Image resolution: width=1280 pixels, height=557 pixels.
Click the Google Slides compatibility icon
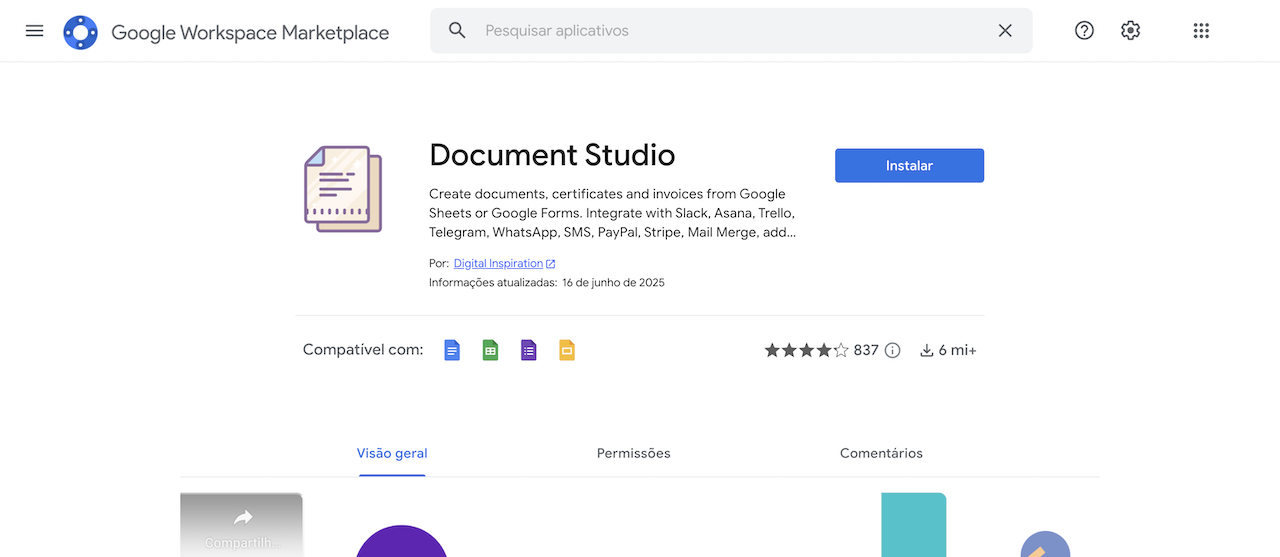pos(567,350)
